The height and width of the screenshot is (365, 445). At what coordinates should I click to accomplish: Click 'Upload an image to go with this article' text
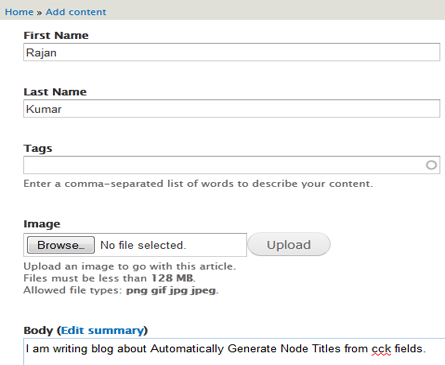130,266
